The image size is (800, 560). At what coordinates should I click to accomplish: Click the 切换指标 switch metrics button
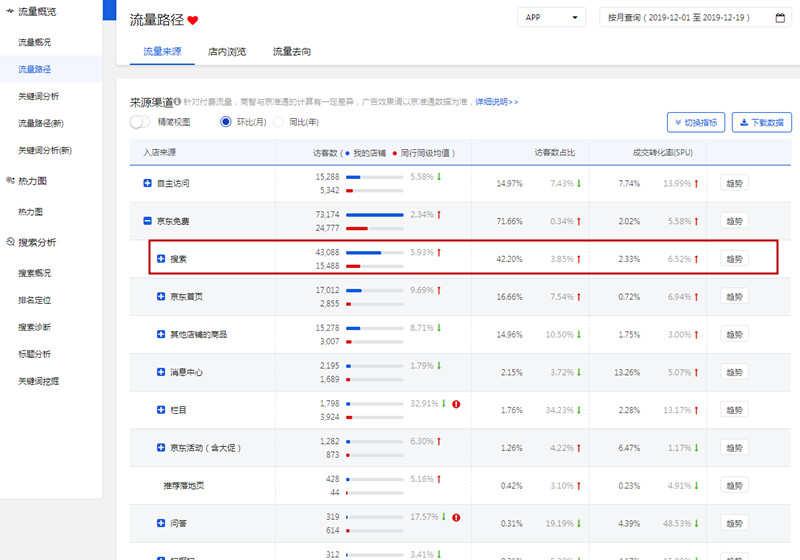coord(695,122)
